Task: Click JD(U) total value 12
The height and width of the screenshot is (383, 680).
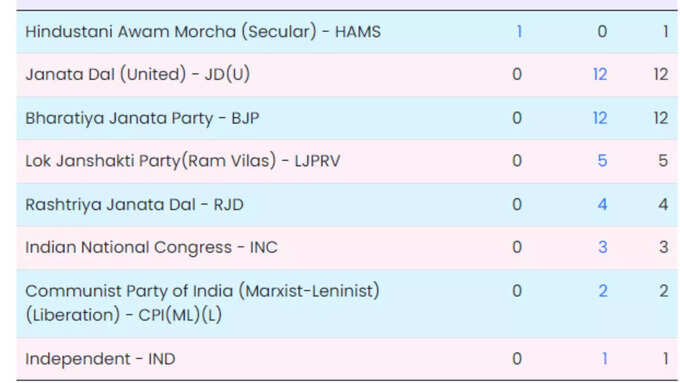Action: pos(661,74)
